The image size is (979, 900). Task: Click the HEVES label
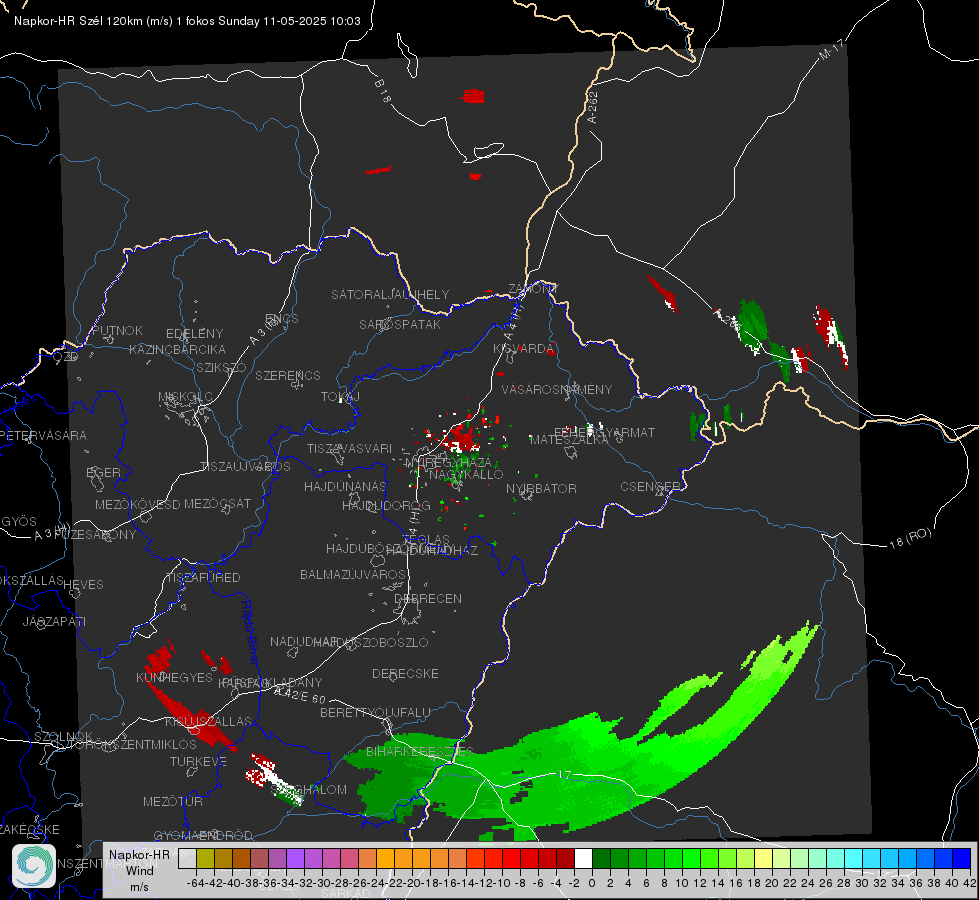coord(83,585)
